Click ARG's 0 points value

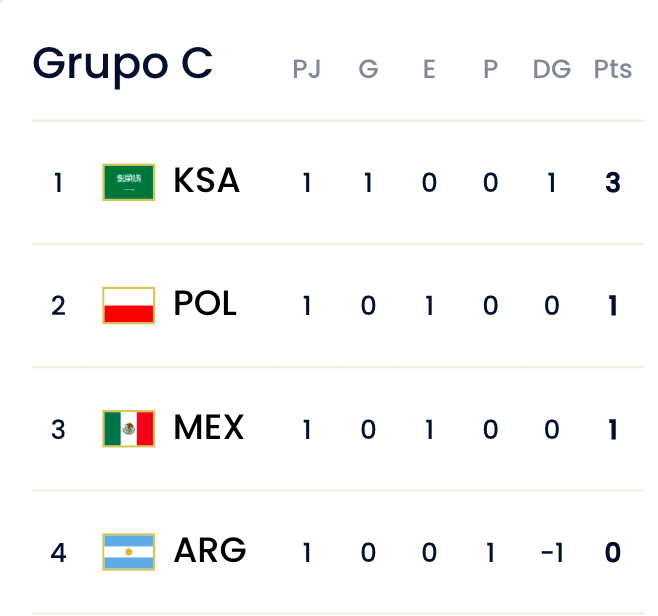point(613,552)
